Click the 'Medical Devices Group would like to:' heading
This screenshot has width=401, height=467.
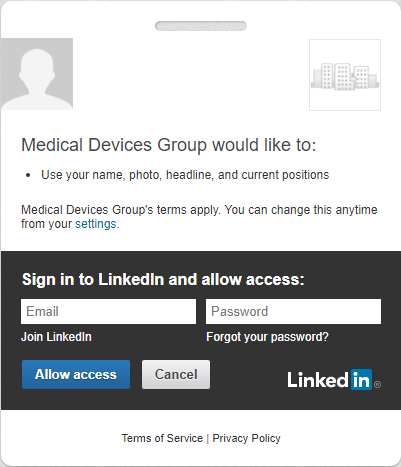click(x=169, y=145)
